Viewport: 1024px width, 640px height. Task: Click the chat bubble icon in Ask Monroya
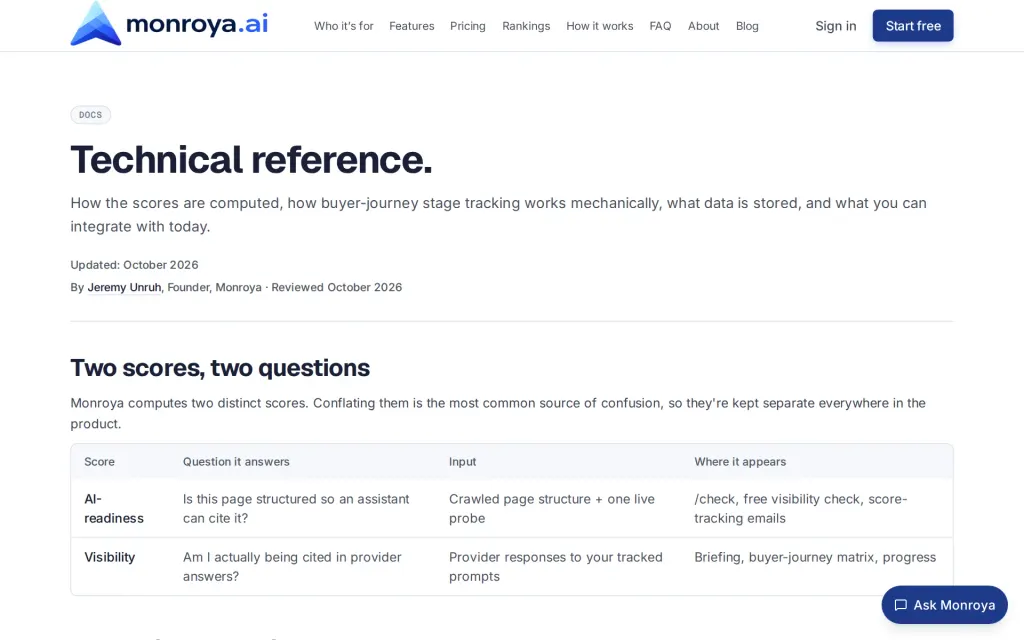[x=901, y=605]
